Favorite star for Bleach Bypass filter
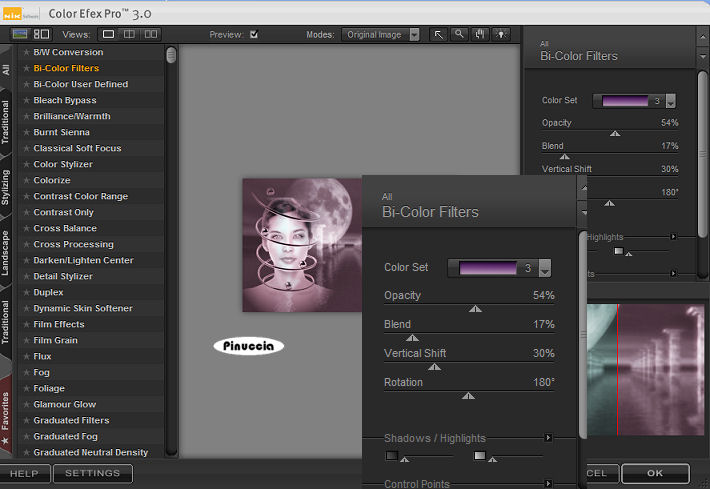This screenshot has width=710, height=489. (x=26, y=101)
